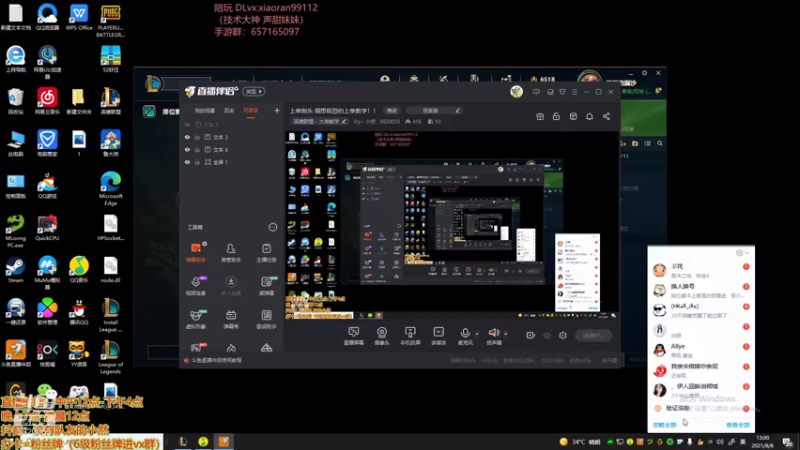Toggle the lock on the 文本 3 source

pyautogui.click(x=197, y=137)
